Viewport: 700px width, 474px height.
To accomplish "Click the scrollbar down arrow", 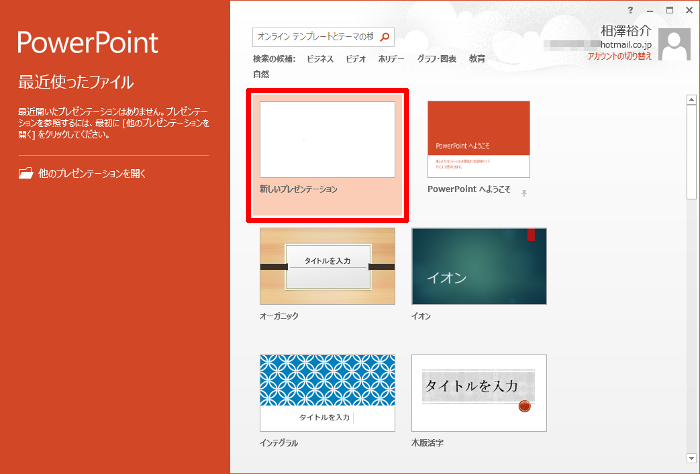I will pyautogui.click(x=692, y=458).
